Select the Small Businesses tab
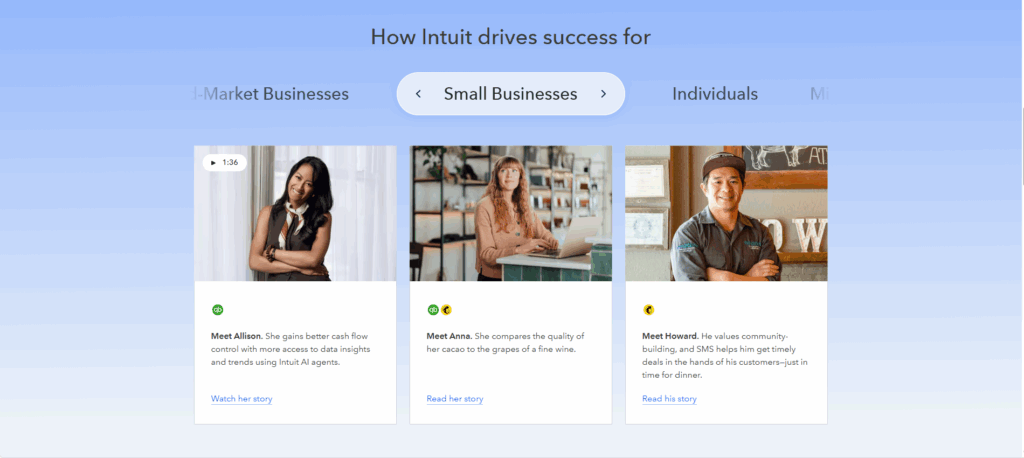This screenshot has width=1024, height=458. 510,94
